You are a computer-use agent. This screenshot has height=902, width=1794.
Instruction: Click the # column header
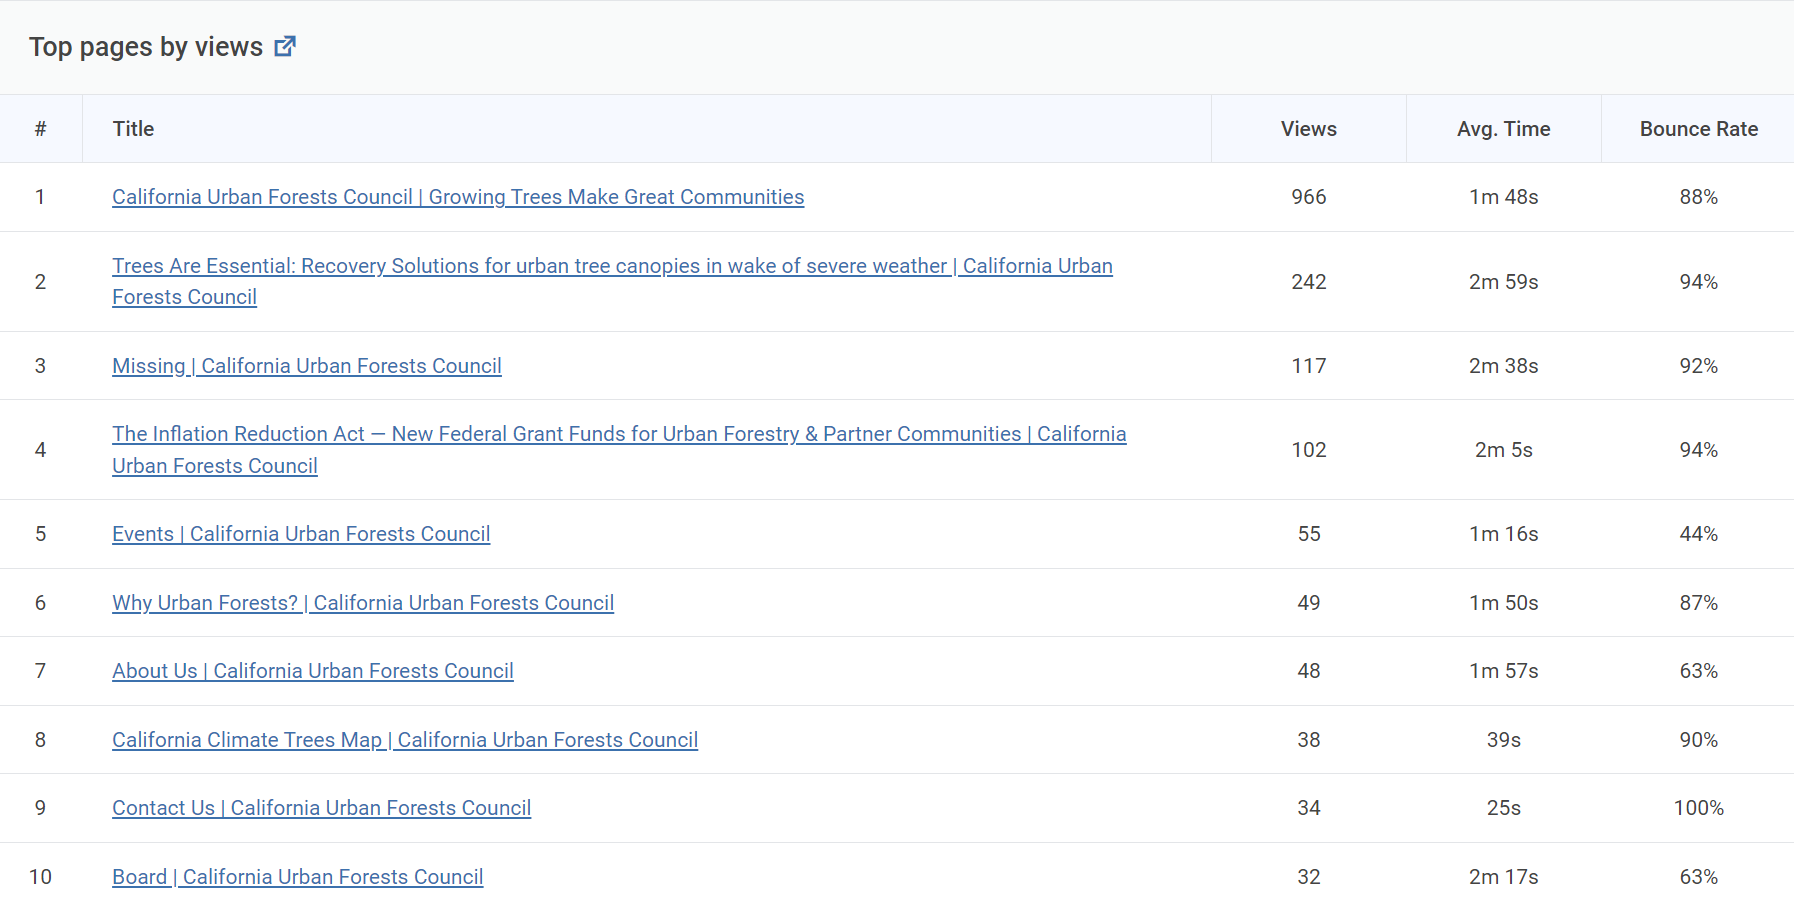click(x=40, y=129)
